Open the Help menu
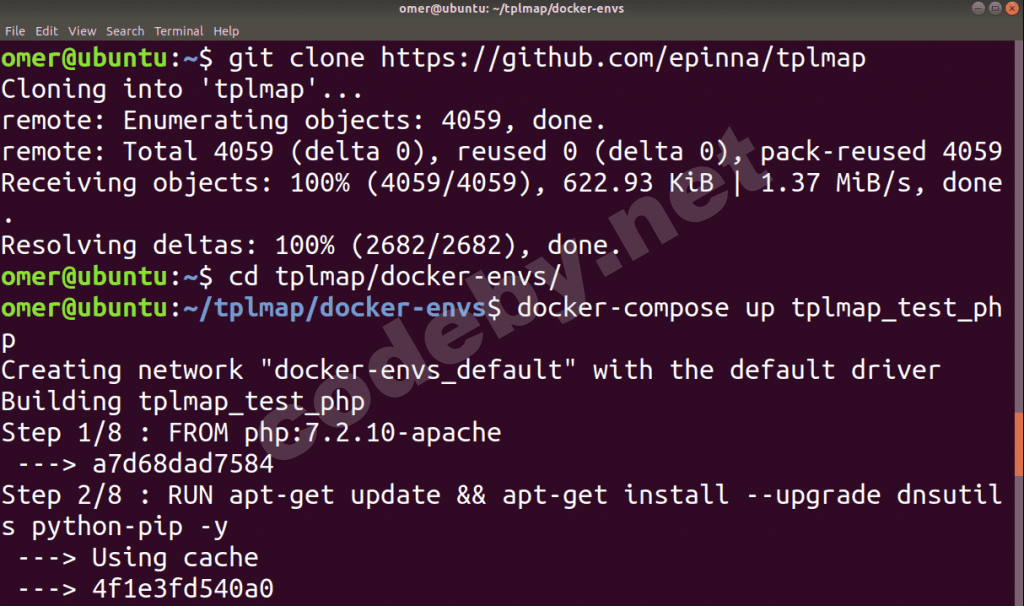The image size is (1024, 606). (x=226, y=31)
